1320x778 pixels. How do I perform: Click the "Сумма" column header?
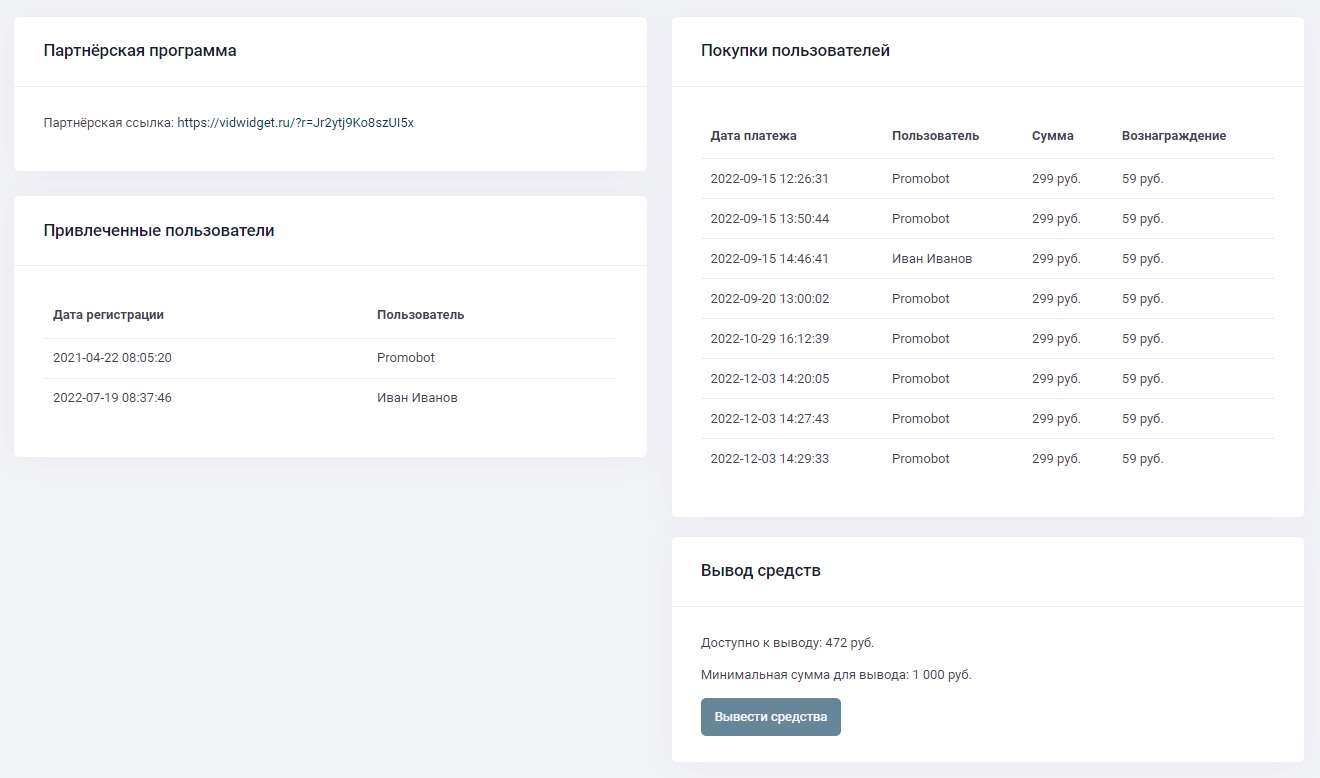pos(1053,136)
